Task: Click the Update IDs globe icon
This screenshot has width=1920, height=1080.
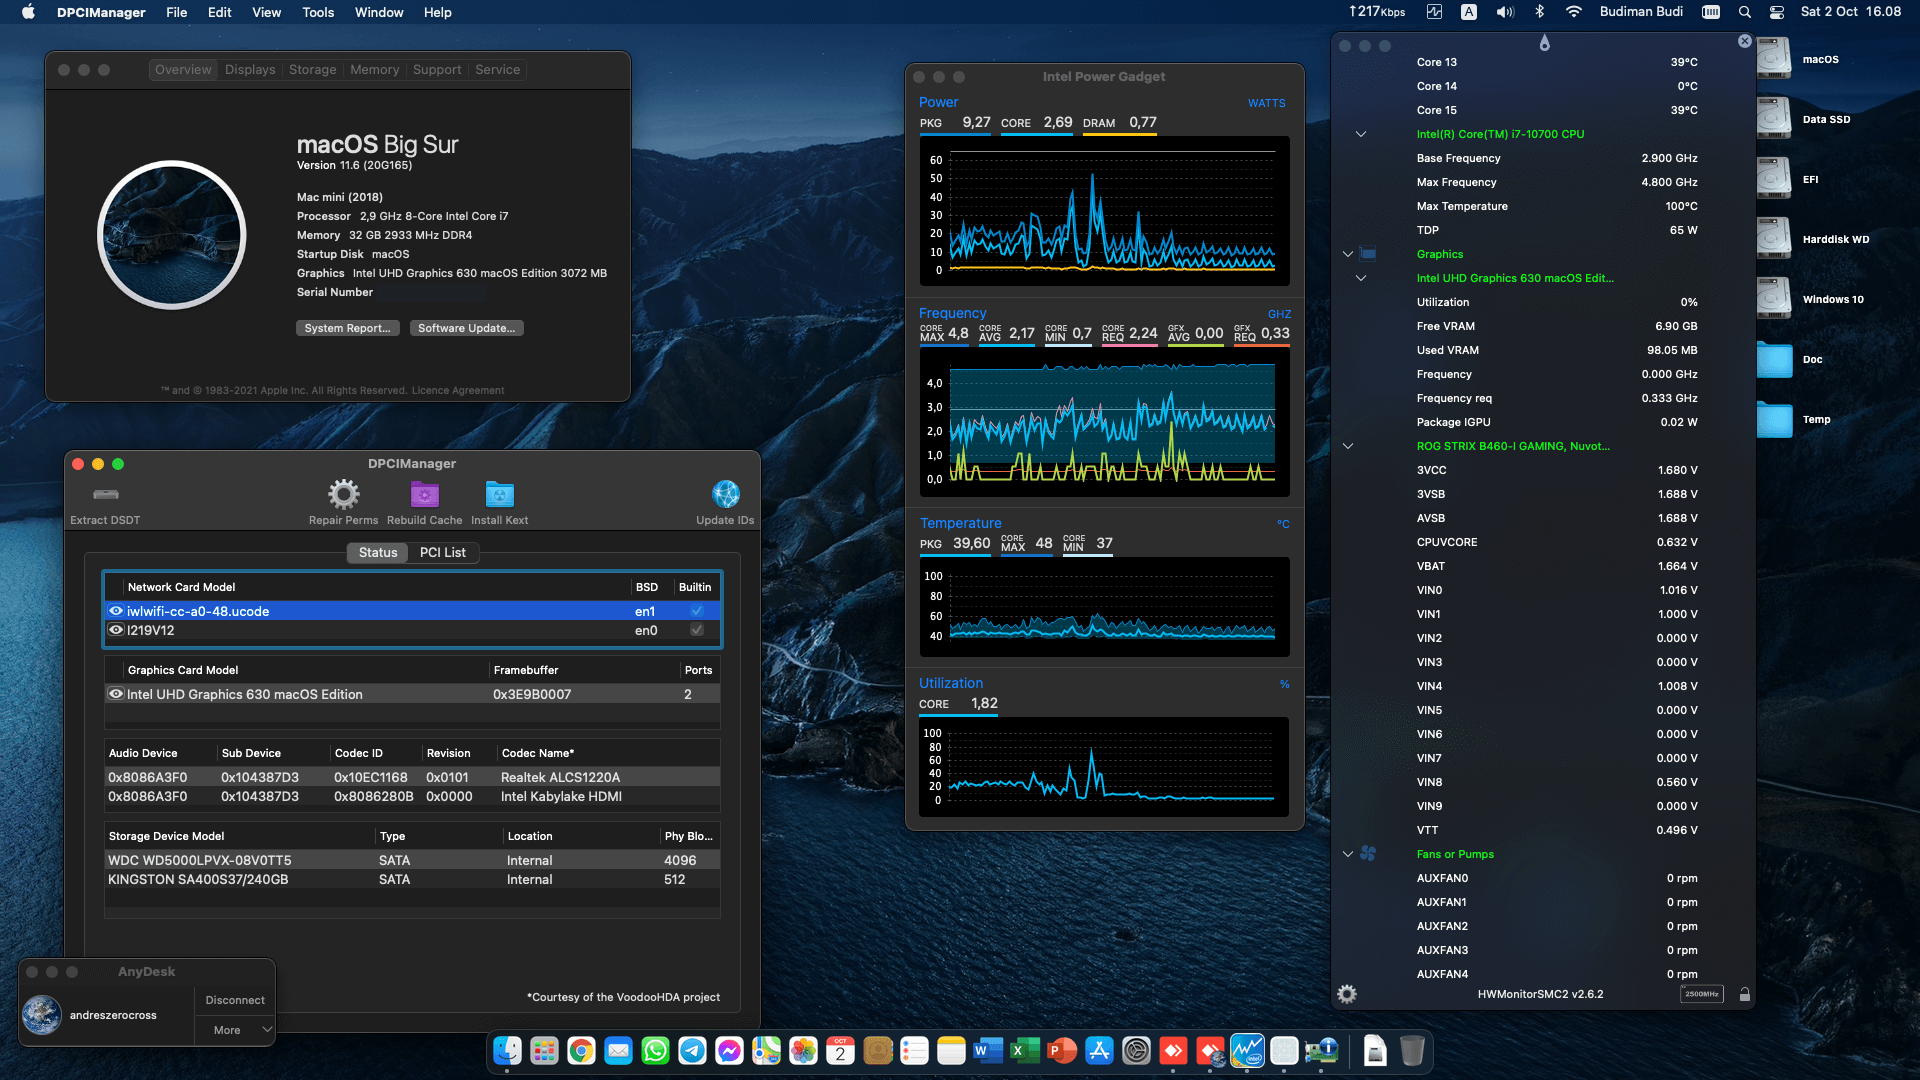Action: point(725,494)
